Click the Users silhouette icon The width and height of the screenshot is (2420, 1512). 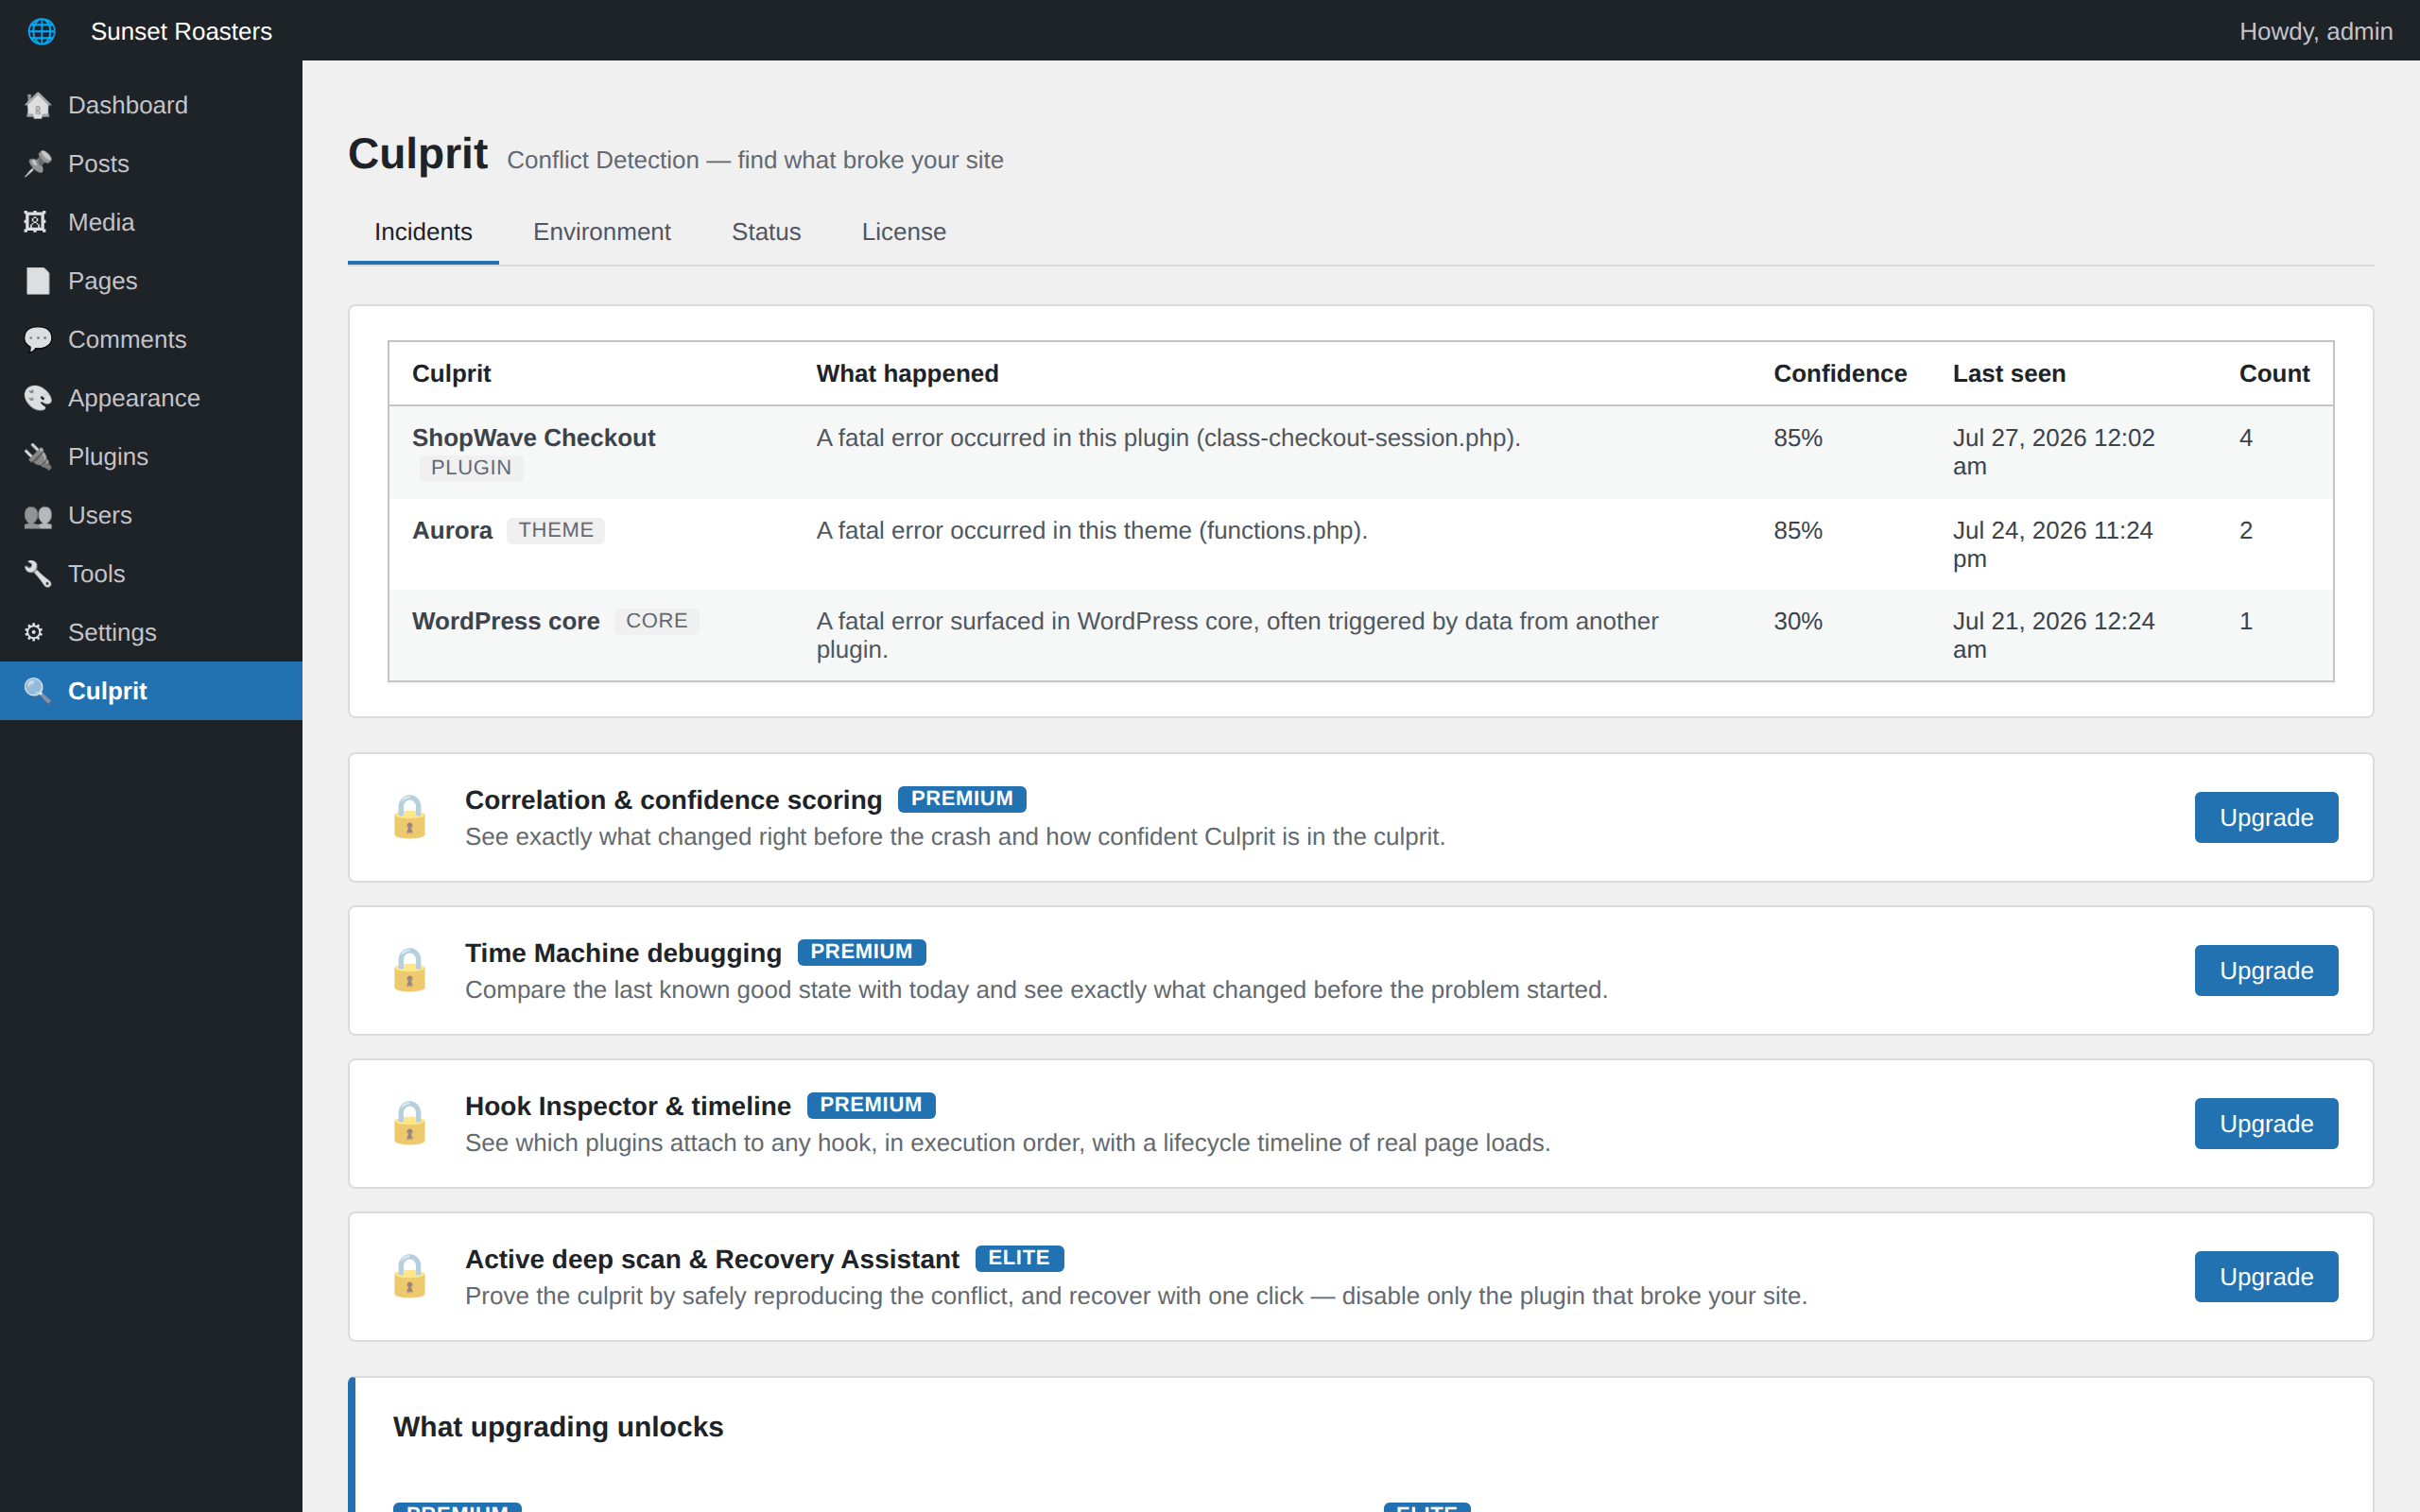[x=37, y=516]
